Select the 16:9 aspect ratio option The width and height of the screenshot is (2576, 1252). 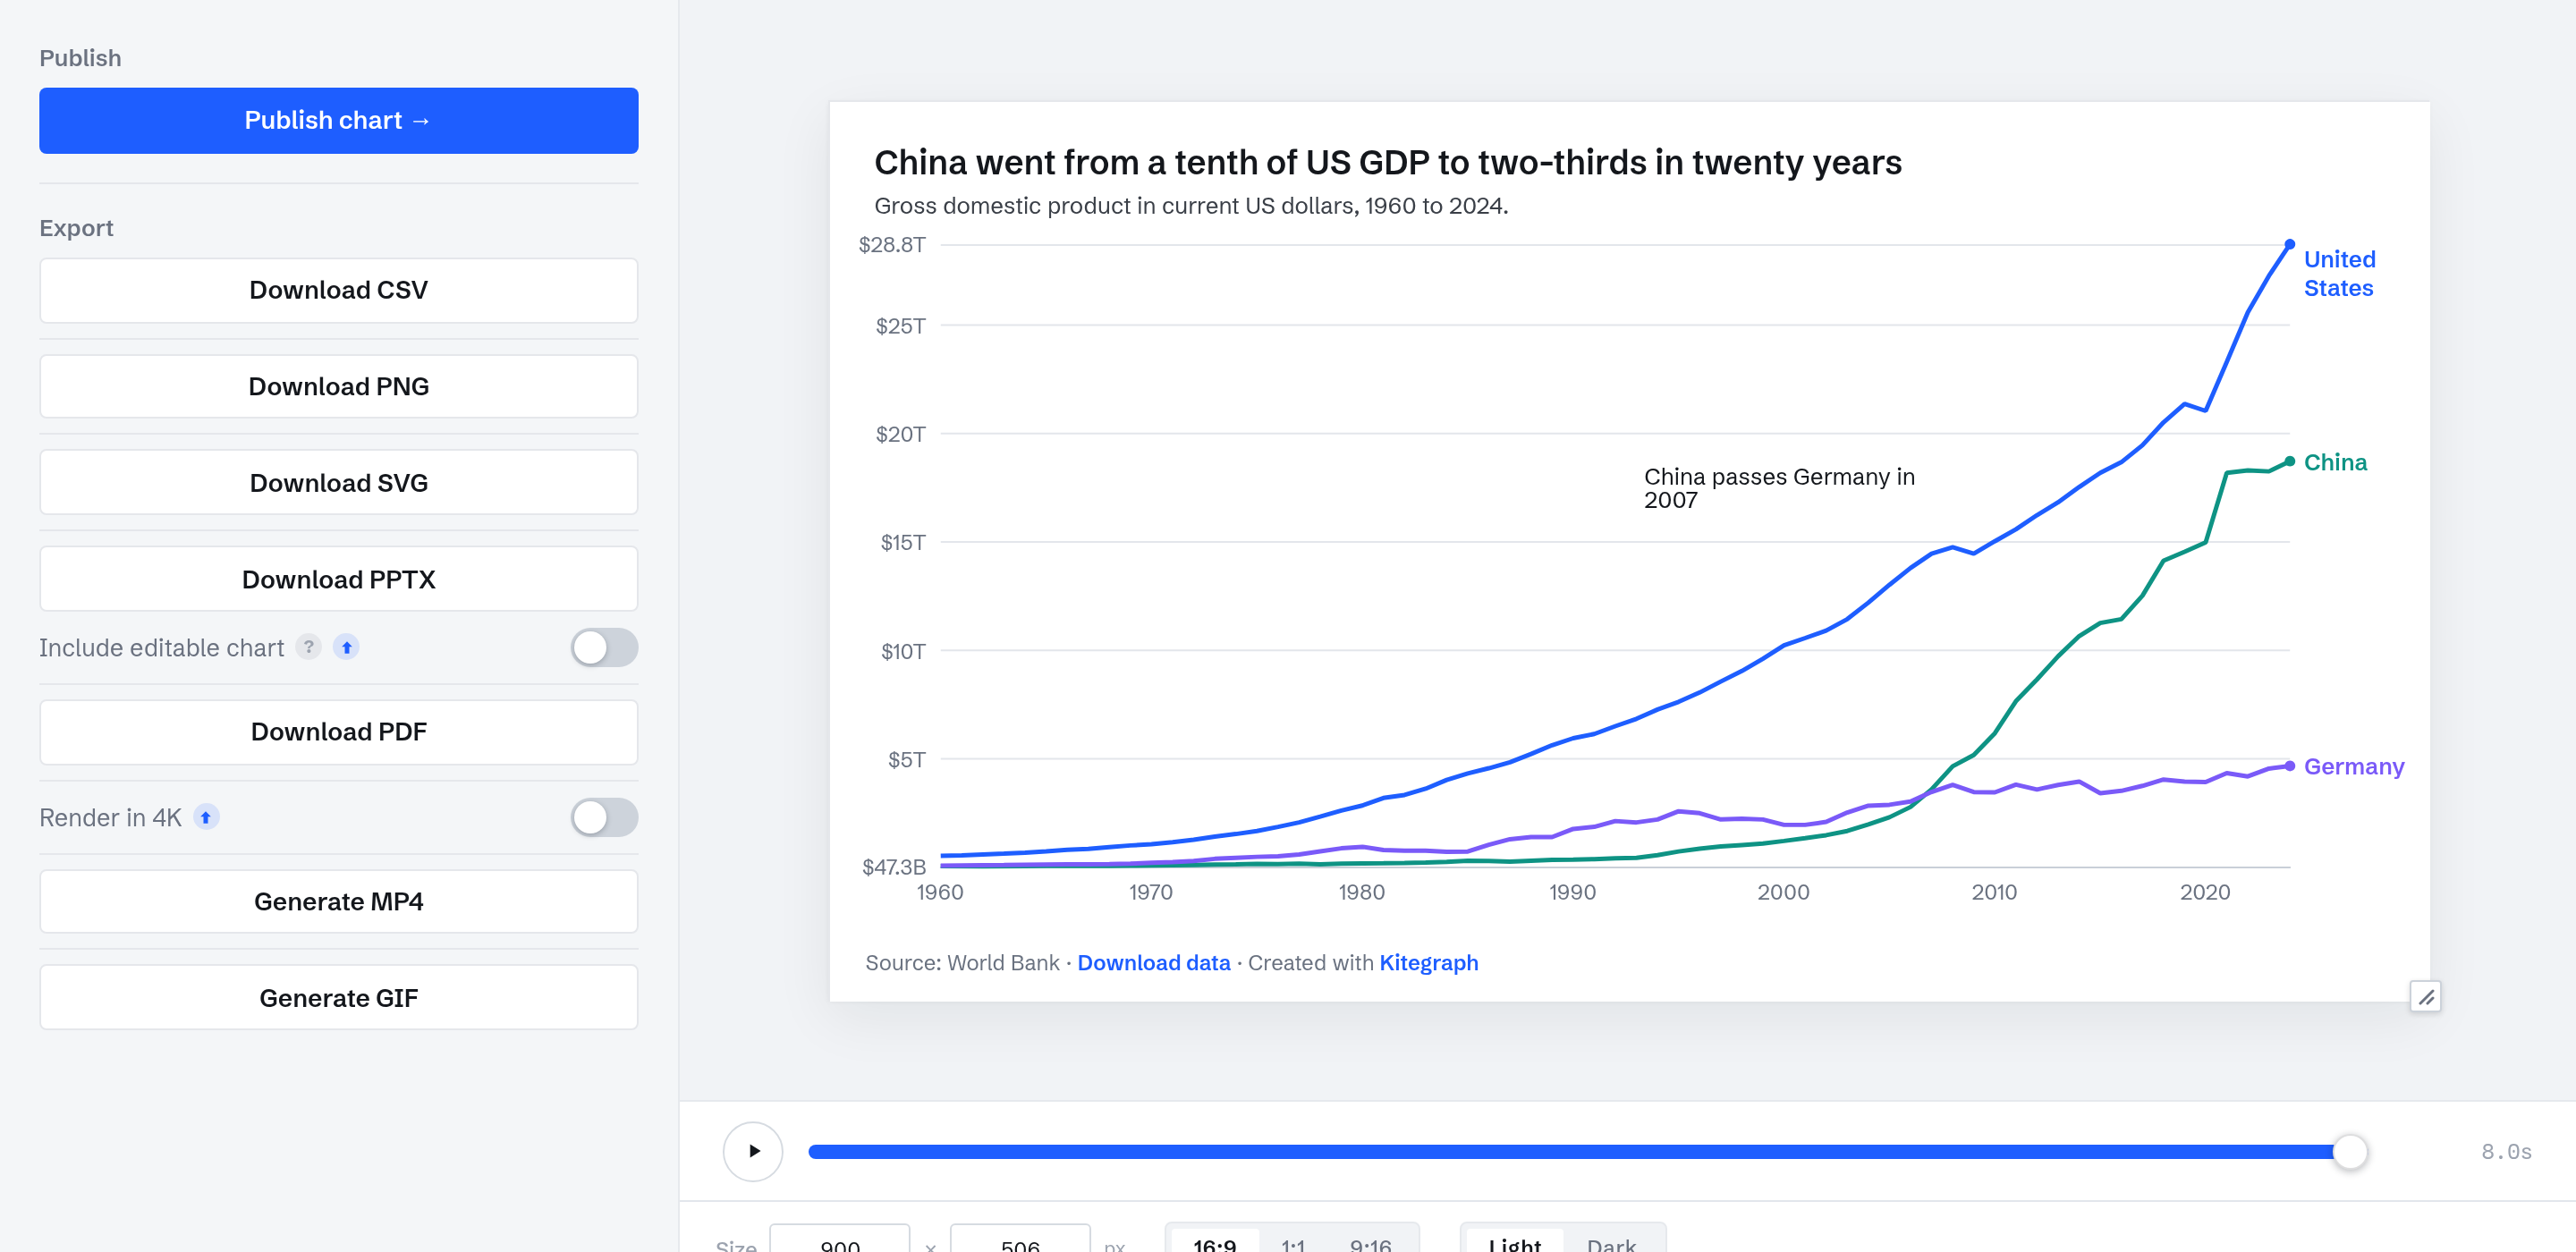pos(1214,1242)
